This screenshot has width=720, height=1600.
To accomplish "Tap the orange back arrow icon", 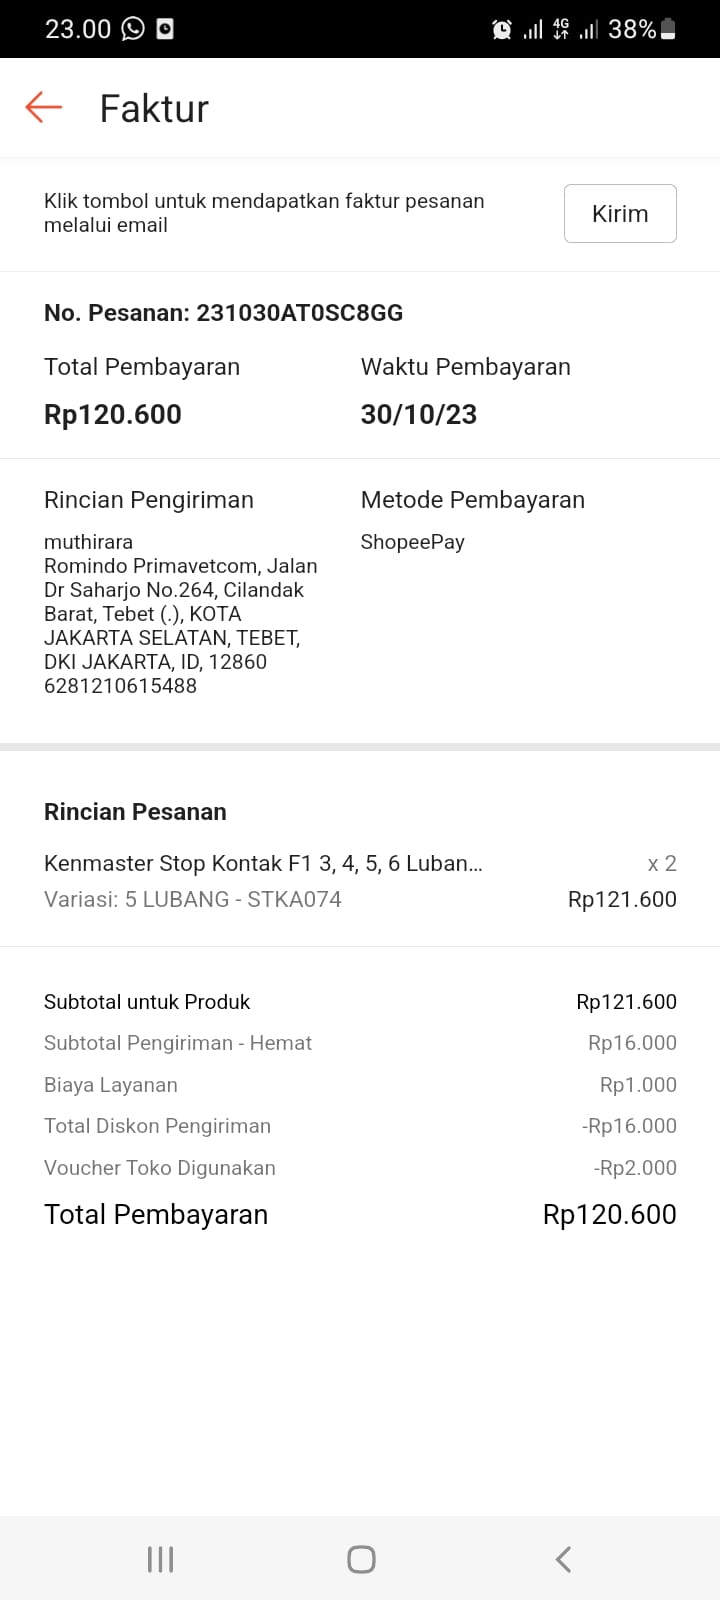I will [x=44, y=107].
